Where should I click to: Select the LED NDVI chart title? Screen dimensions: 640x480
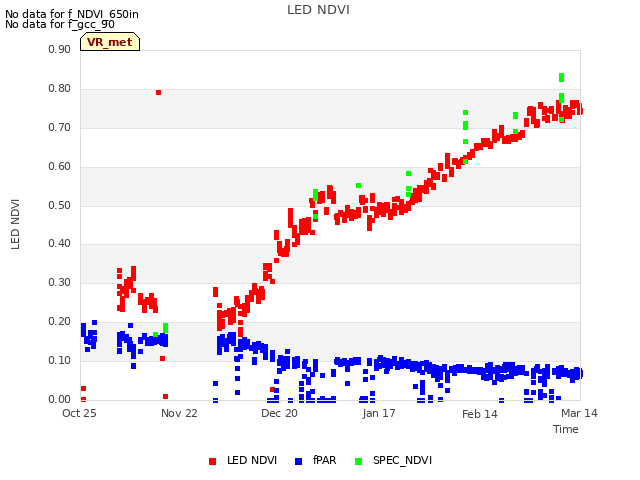[318, 10]
